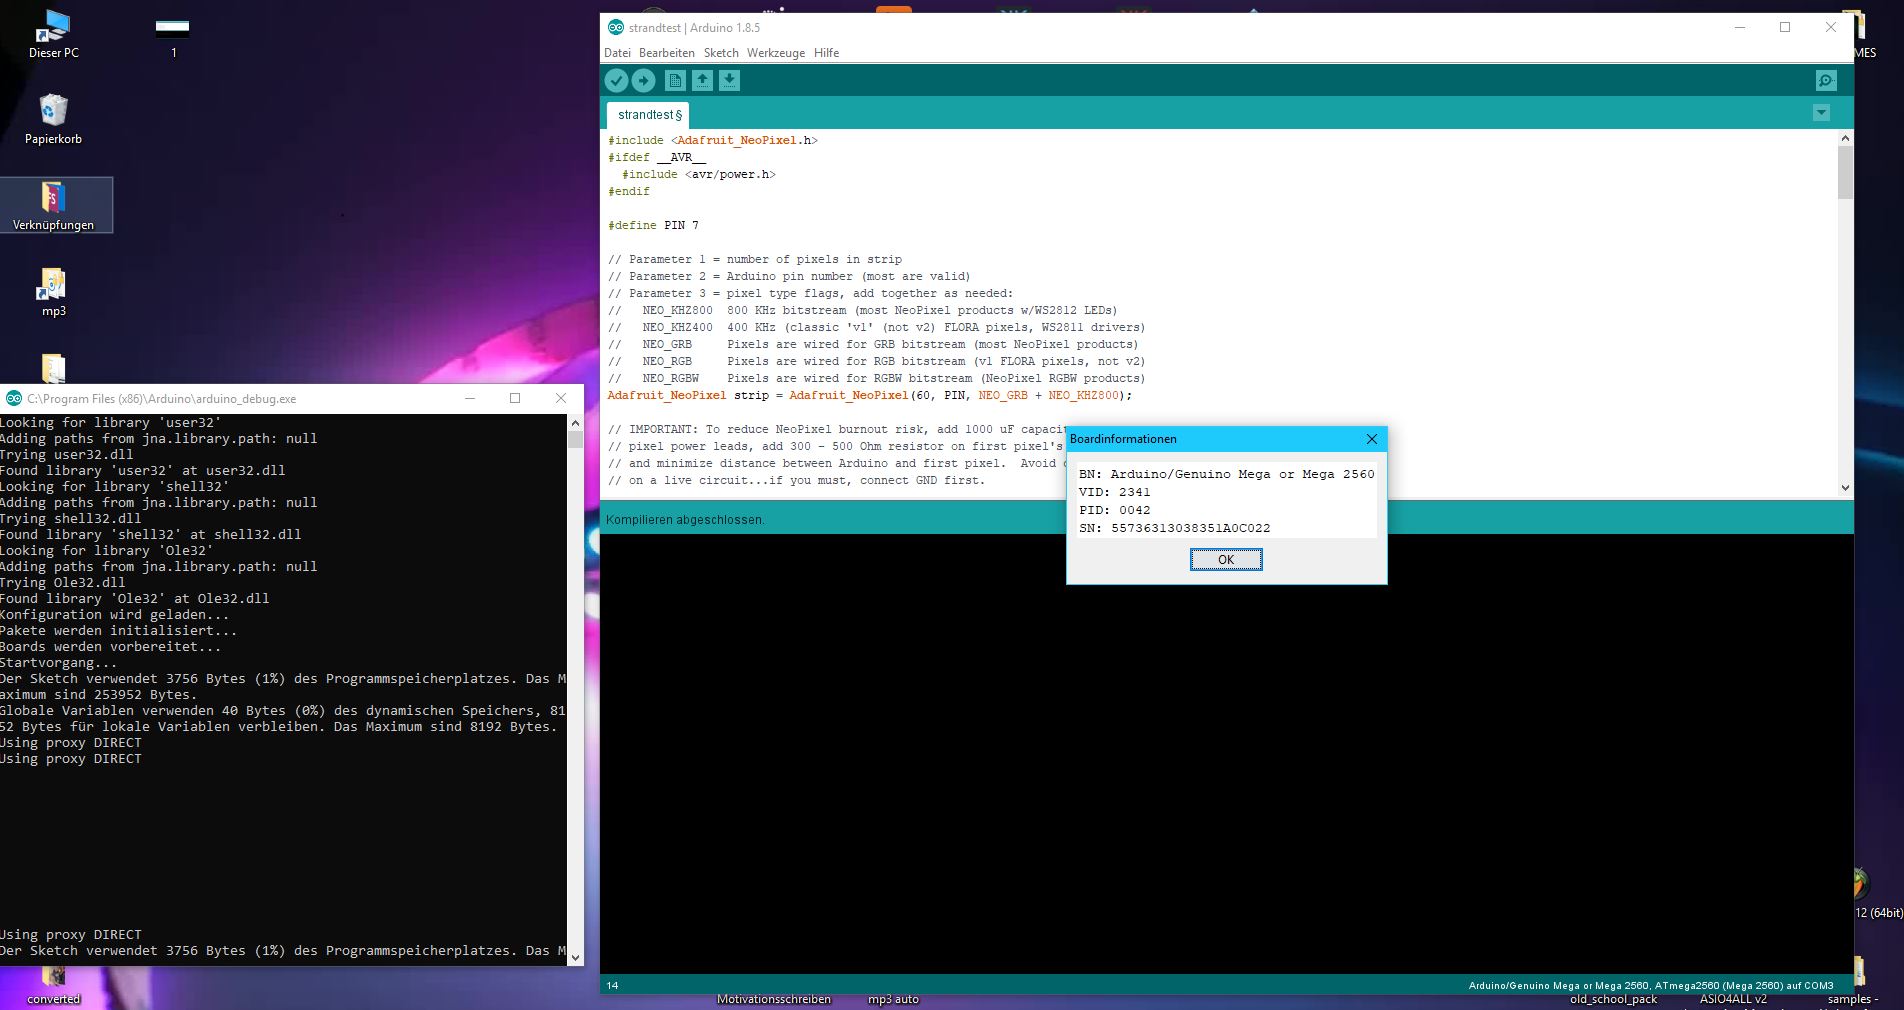Click the code editor scrollbar up arrow
The image size is (1904, 1010).
coord(1845,138)
